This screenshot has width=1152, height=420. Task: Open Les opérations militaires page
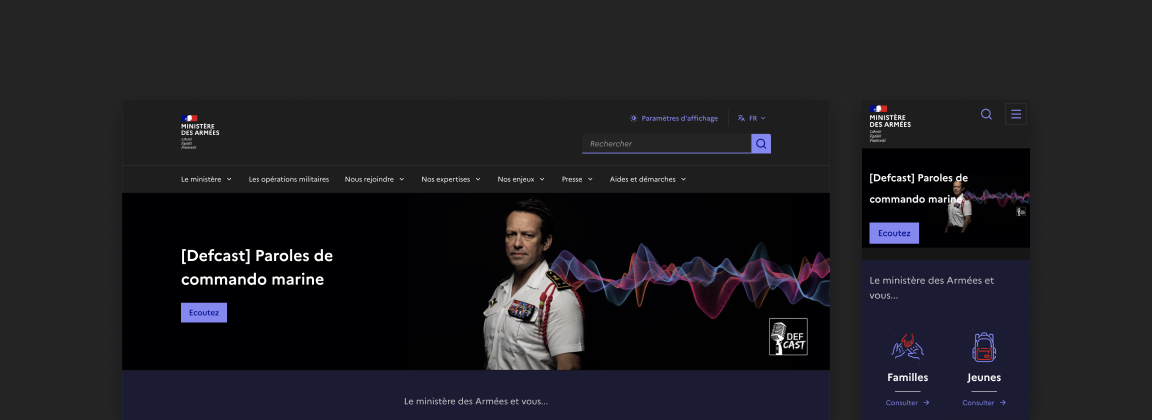[x=288, y=179]
